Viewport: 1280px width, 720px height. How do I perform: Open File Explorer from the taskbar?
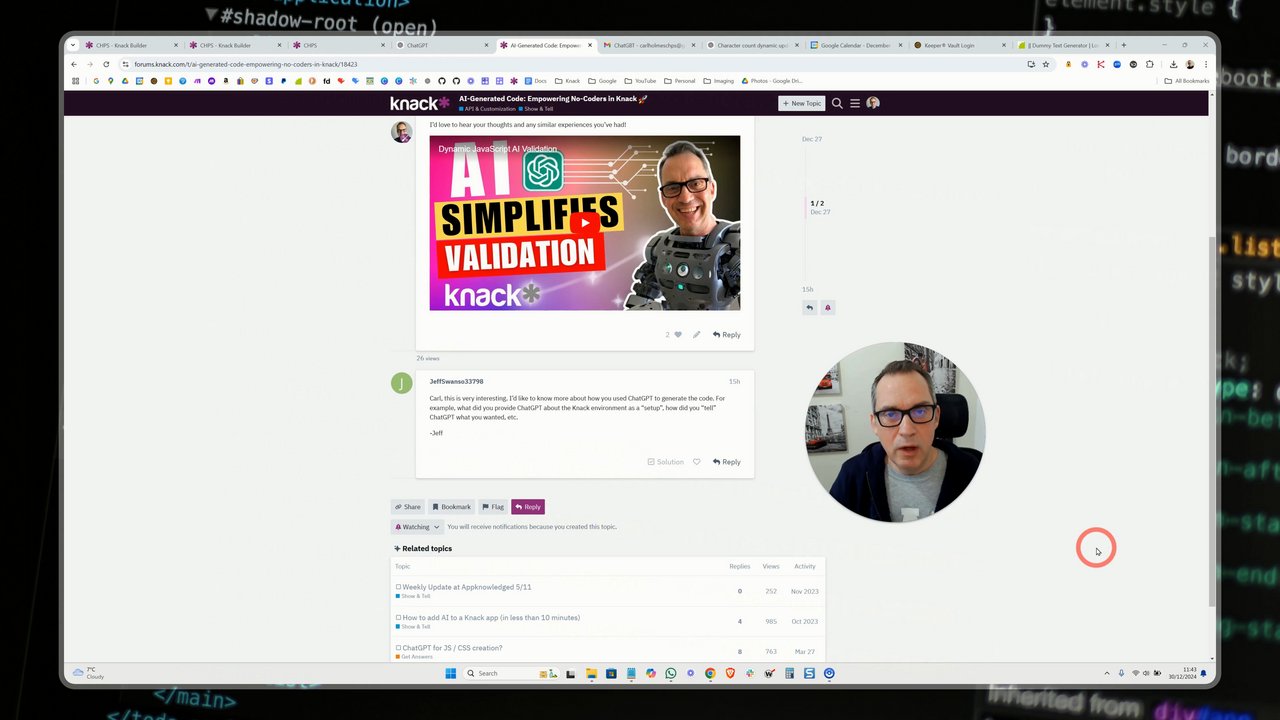591,673
